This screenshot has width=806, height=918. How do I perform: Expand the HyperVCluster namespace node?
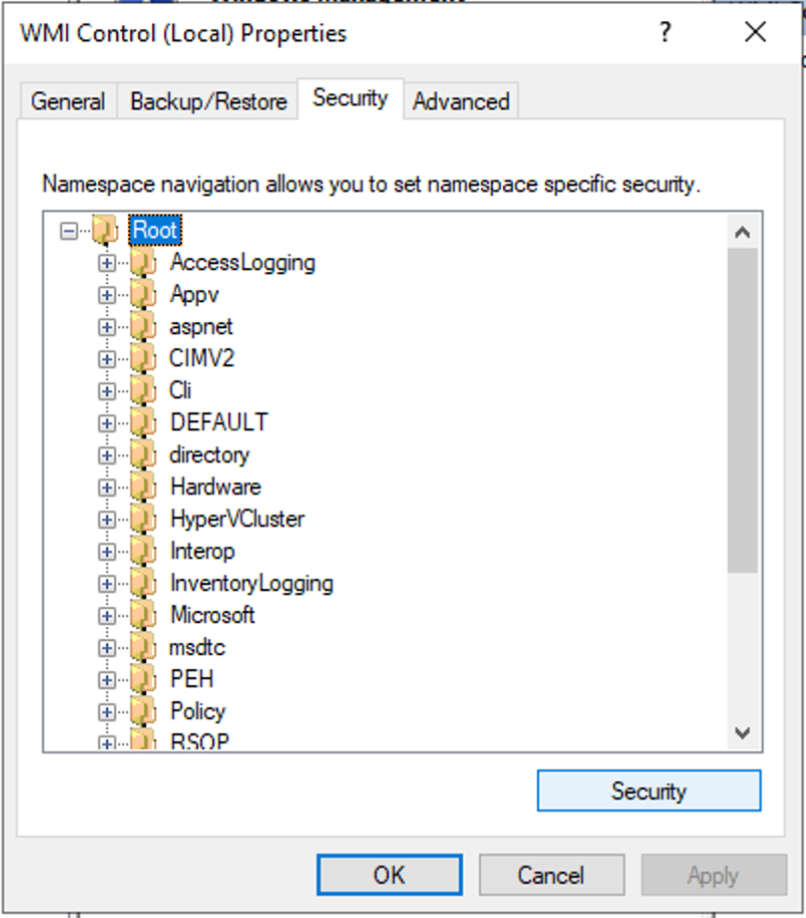click(106, 519)
